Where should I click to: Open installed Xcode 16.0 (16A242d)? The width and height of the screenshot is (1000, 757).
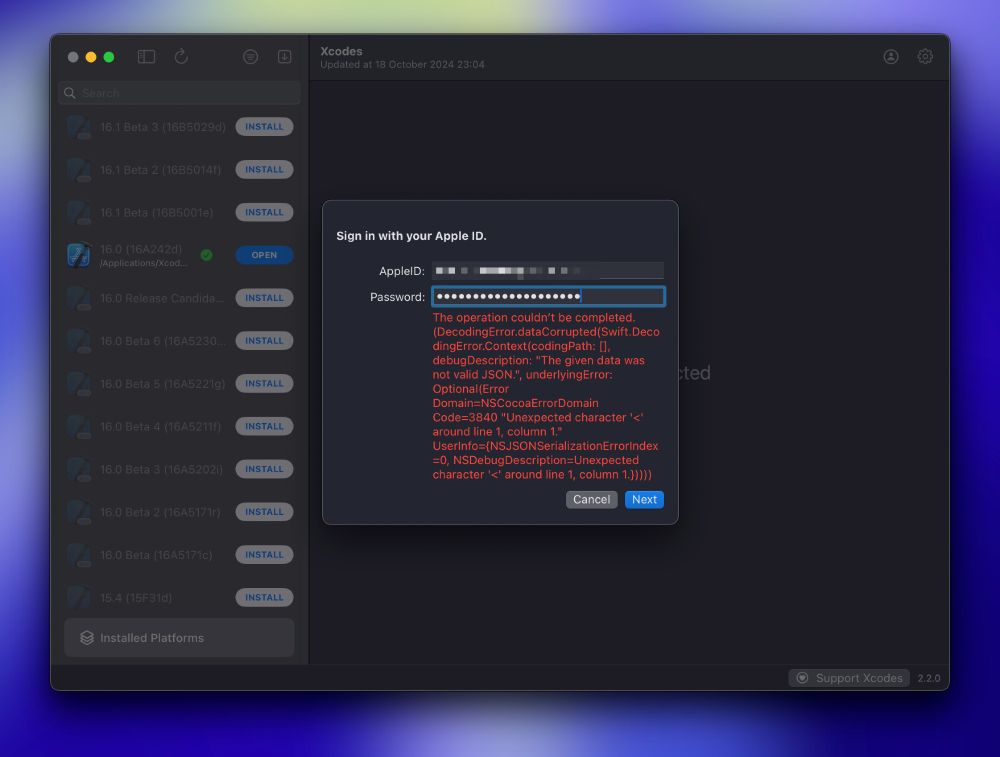[264, 255]
